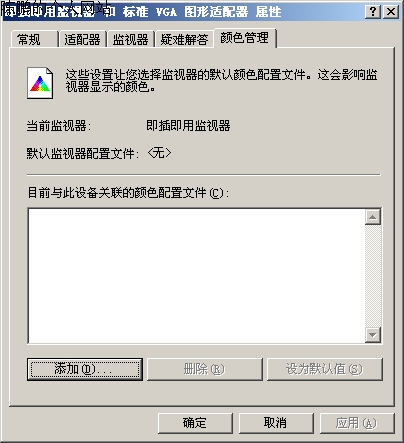Click the vertical scrollbar track
This screenshot has height=443, width=404.
coord(373,276)
